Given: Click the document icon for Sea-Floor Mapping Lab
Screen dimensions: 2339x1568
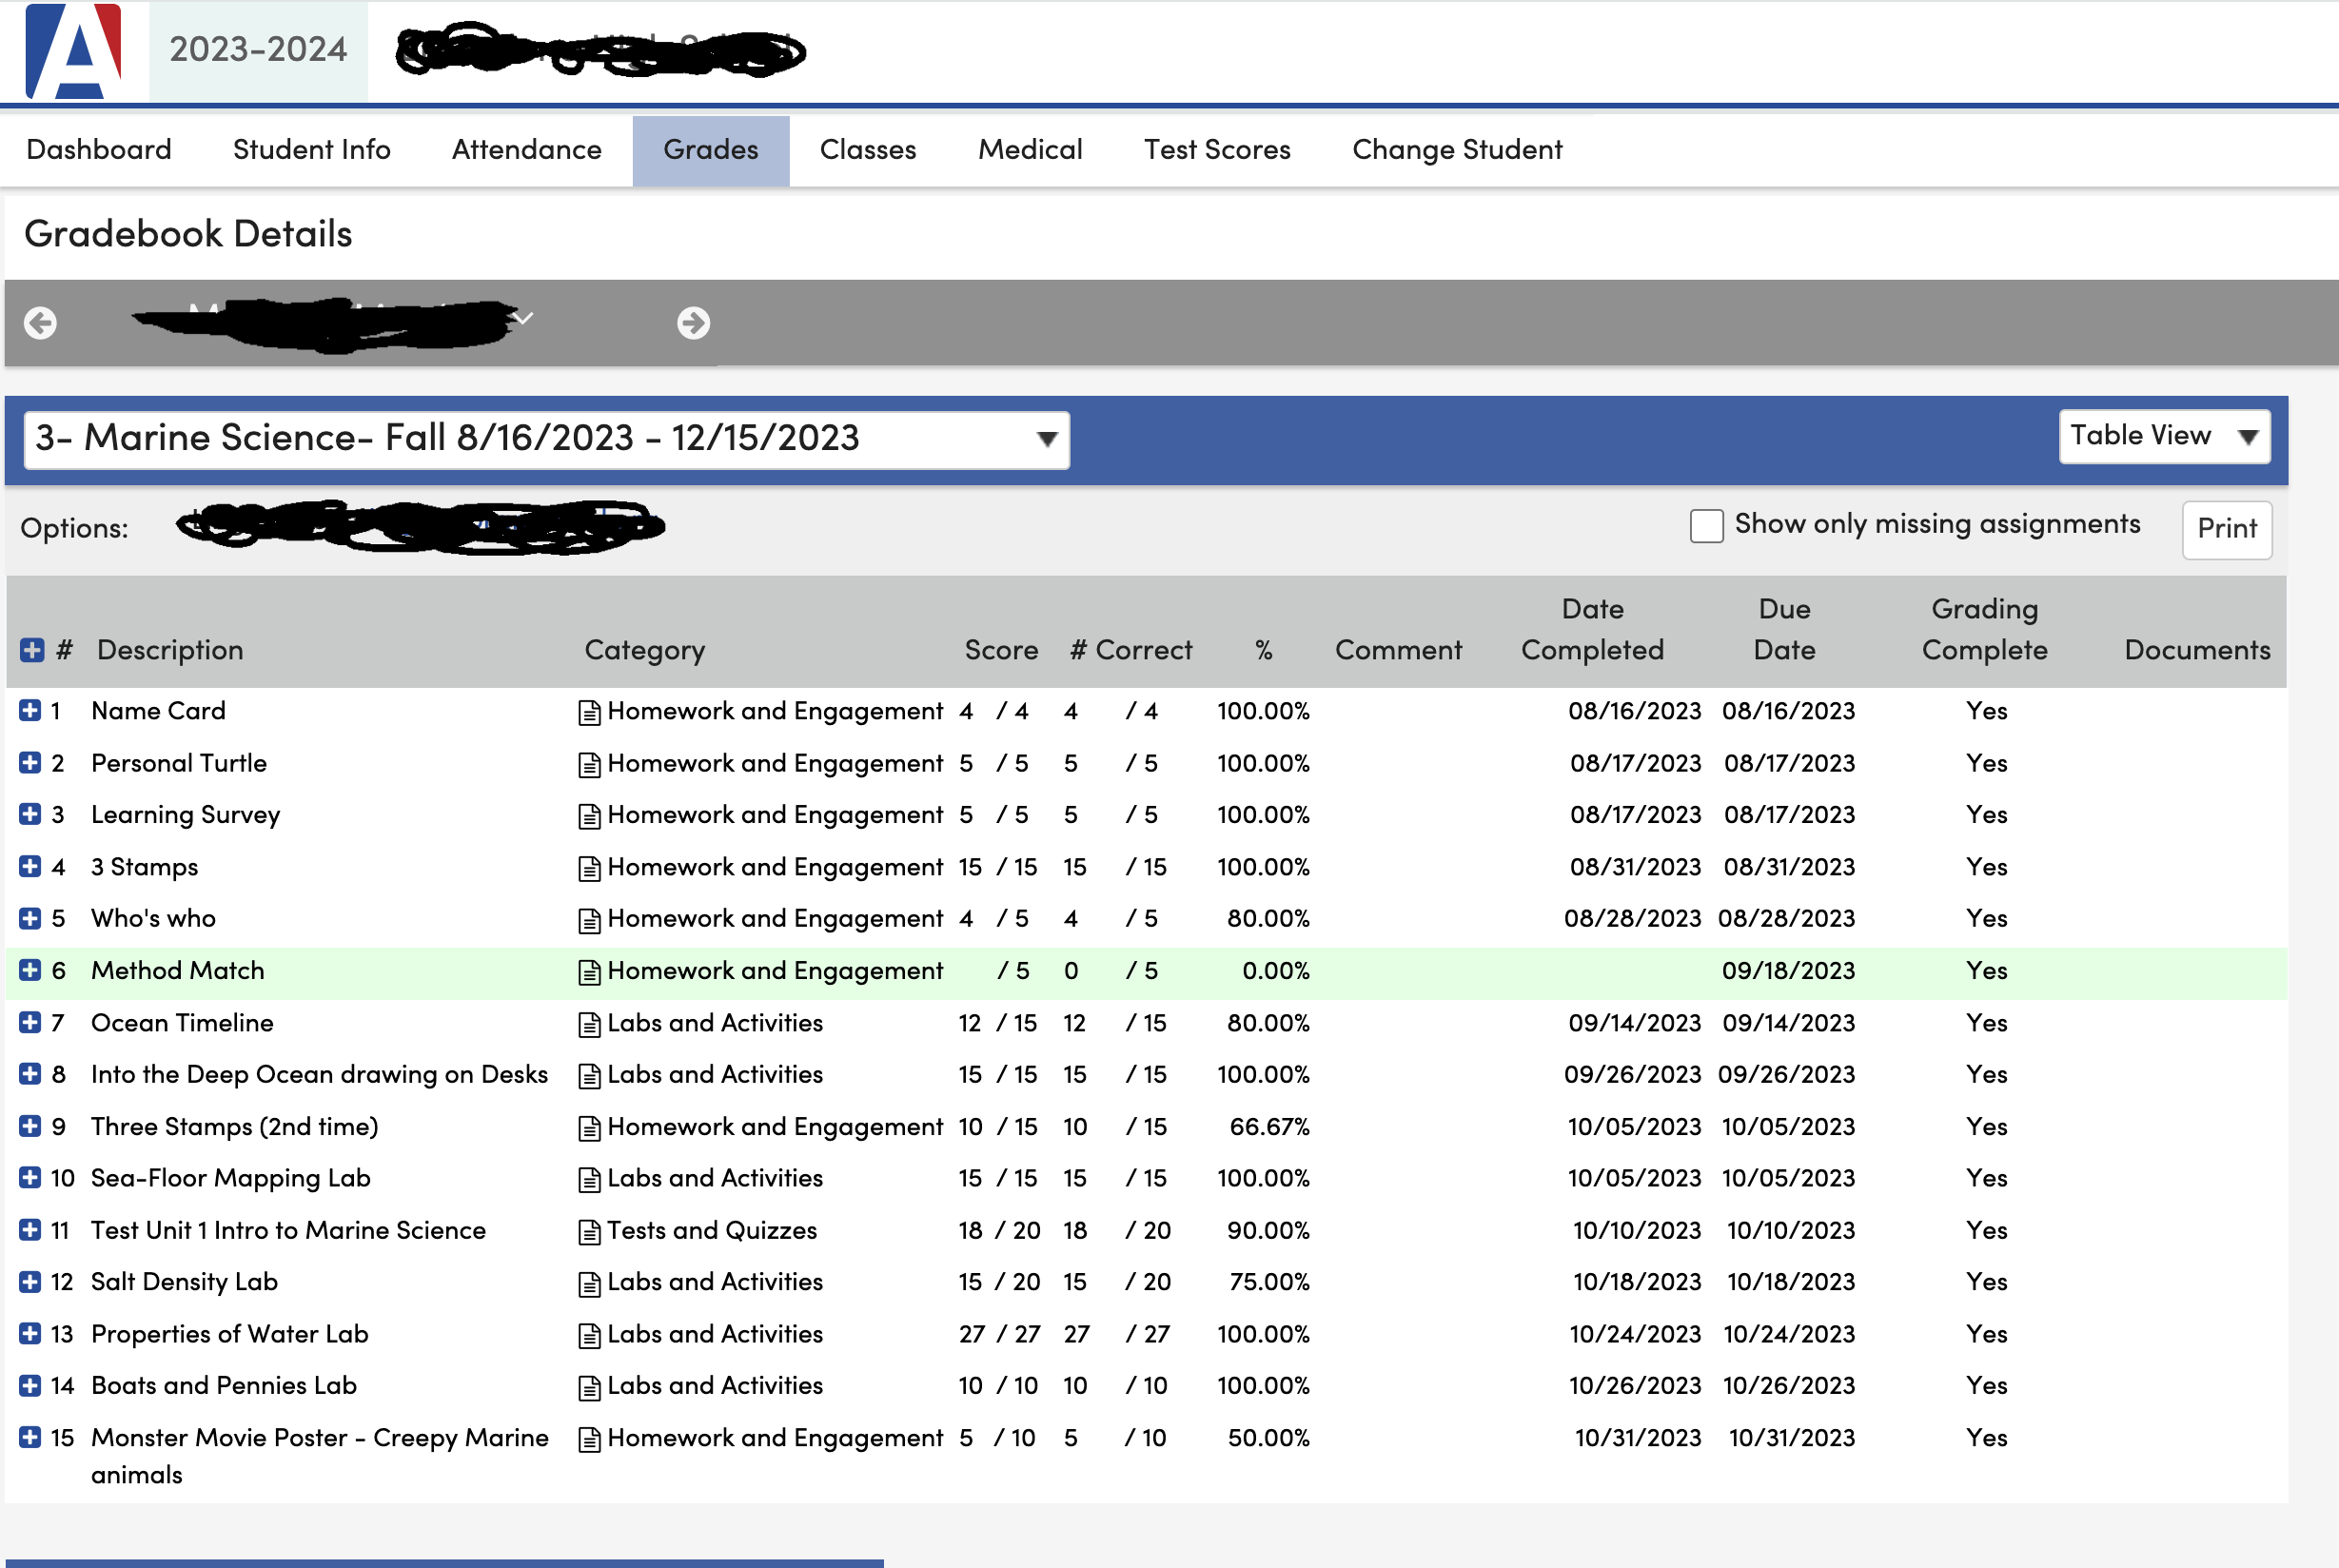Looking at the screenshot, I should click(590, 1179).
